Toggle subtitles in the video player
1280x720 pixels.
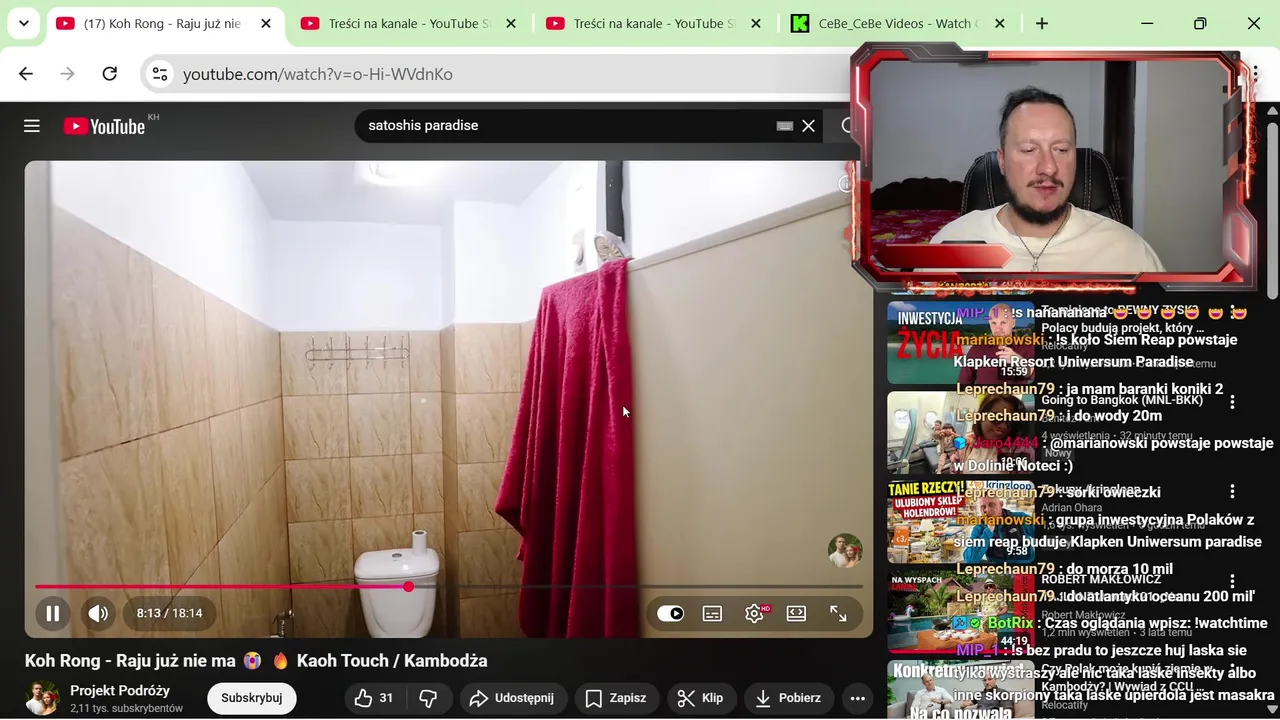712,614
